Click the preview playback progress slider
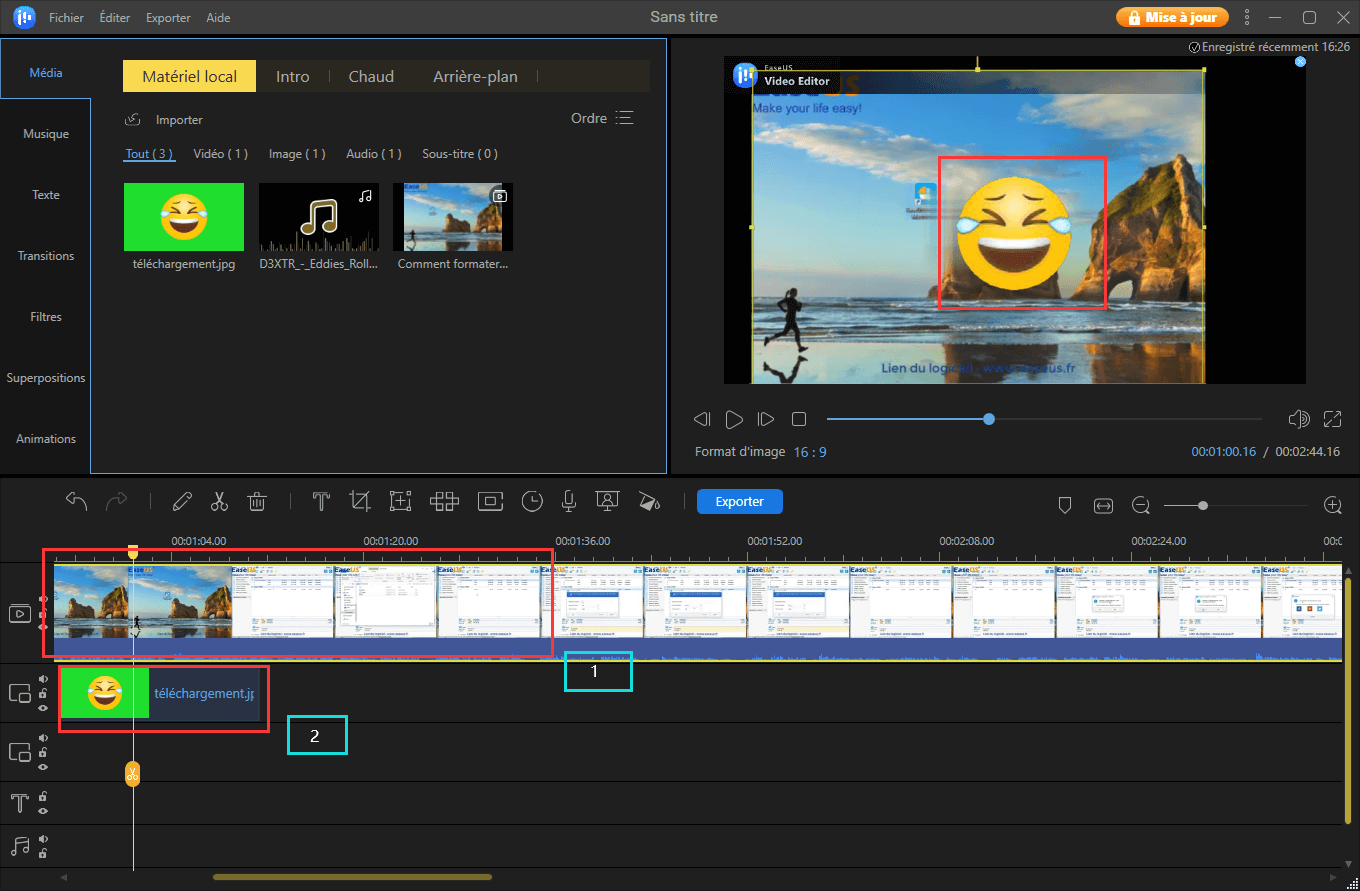Viewport: 1360px width, 891px height. click(1043, 419)
